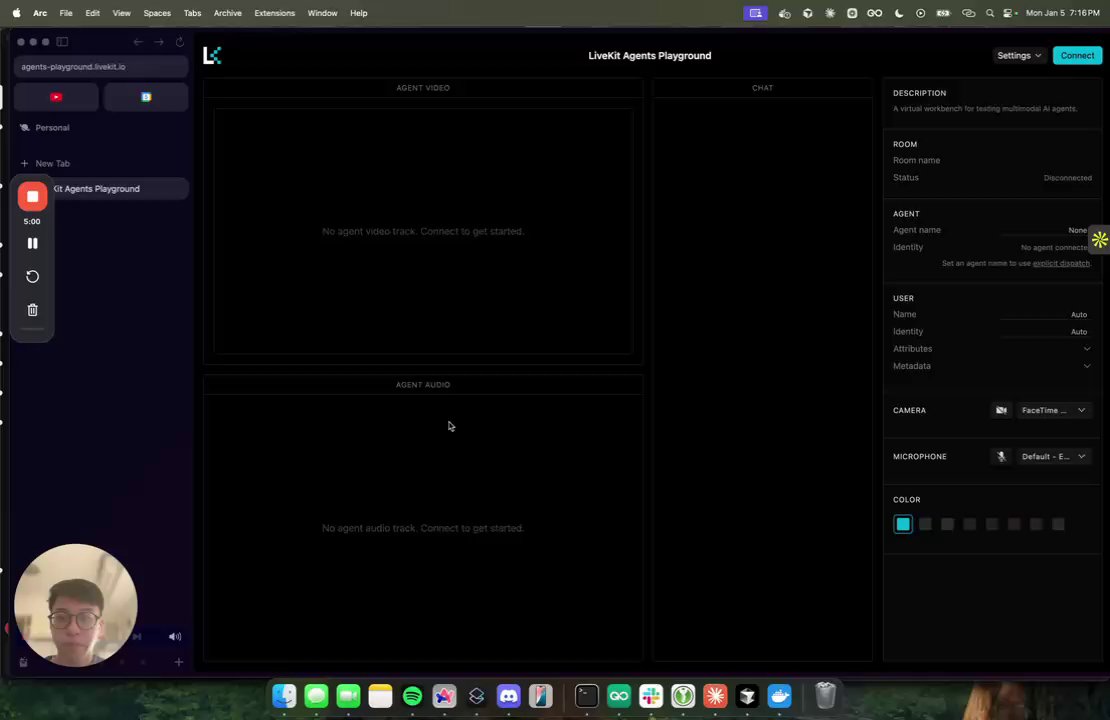This screenshot has height=720, width=1110.
Task: Click the agents-playground.livekit.io address bar
Action: coord(101,67)
